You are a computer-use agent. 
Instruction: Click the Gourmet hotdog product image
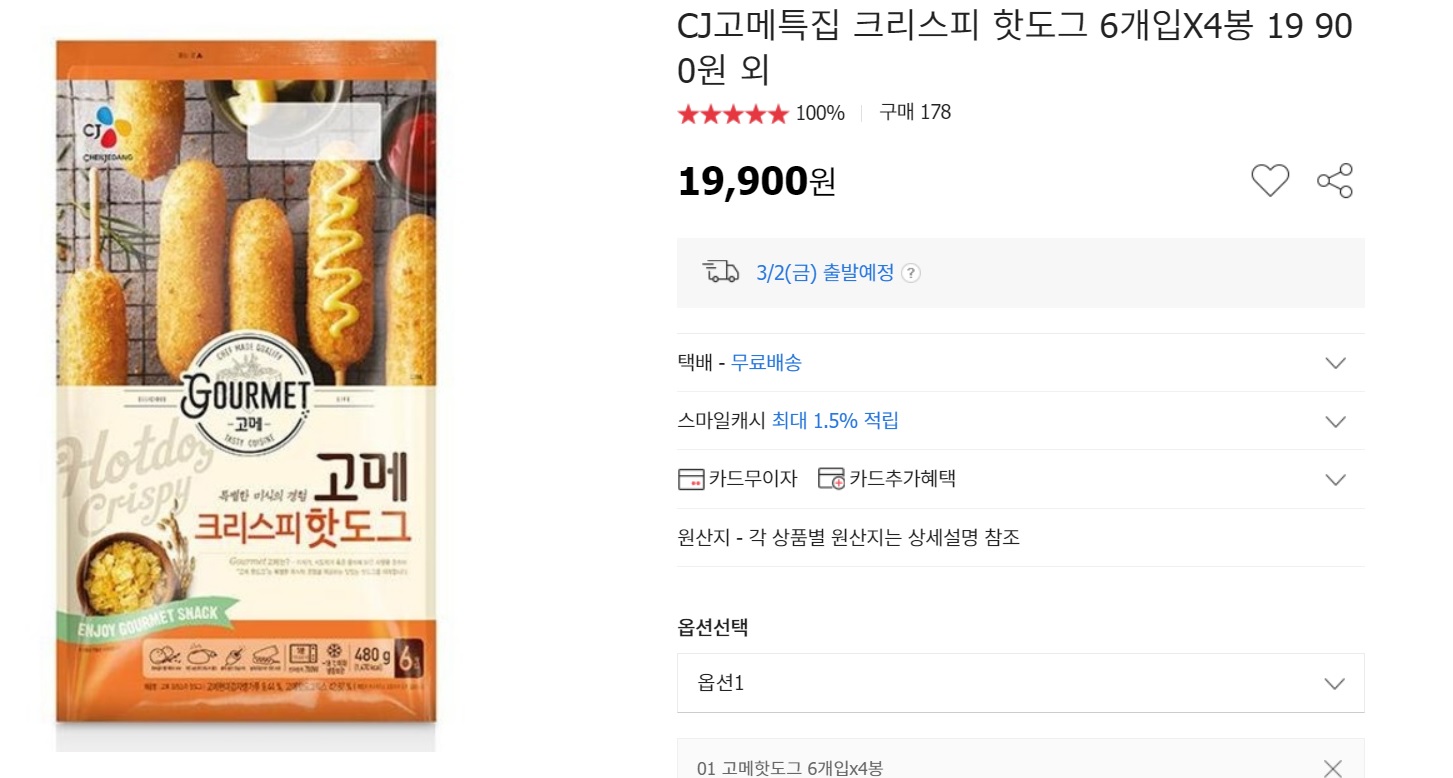coord(246,395)
